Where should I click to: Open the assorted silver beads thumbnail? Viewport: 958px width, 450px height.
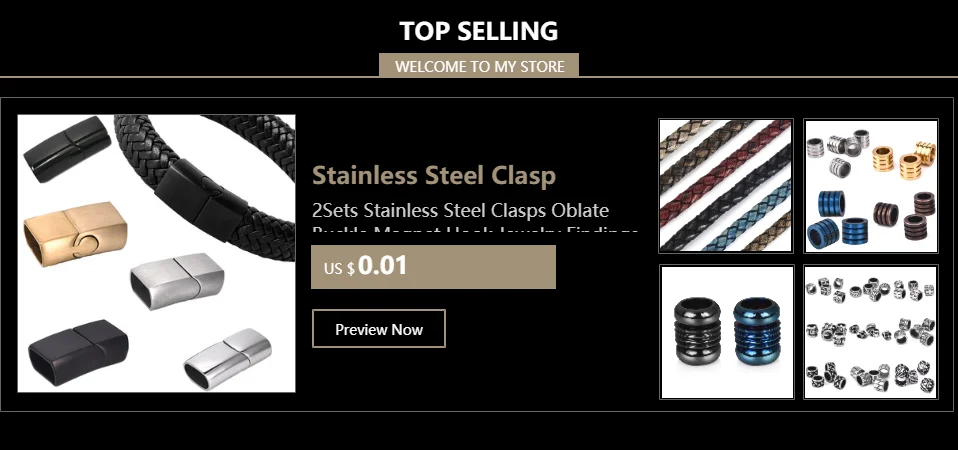870,332
